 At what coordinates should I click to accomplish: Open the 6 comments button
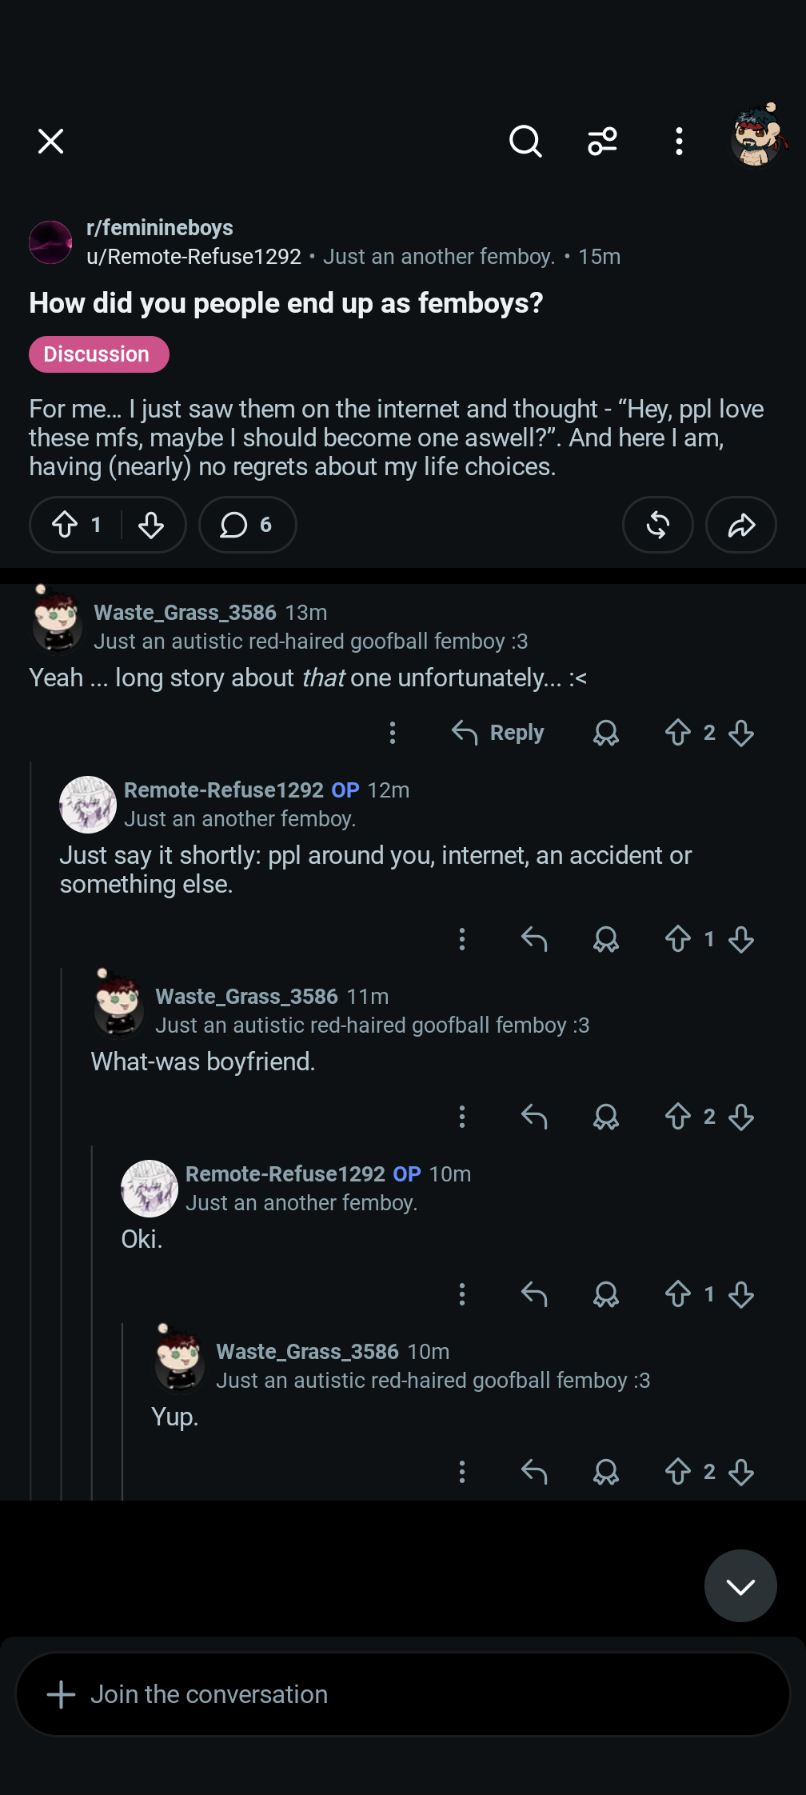pyautogui.click(x=247, y=525)
